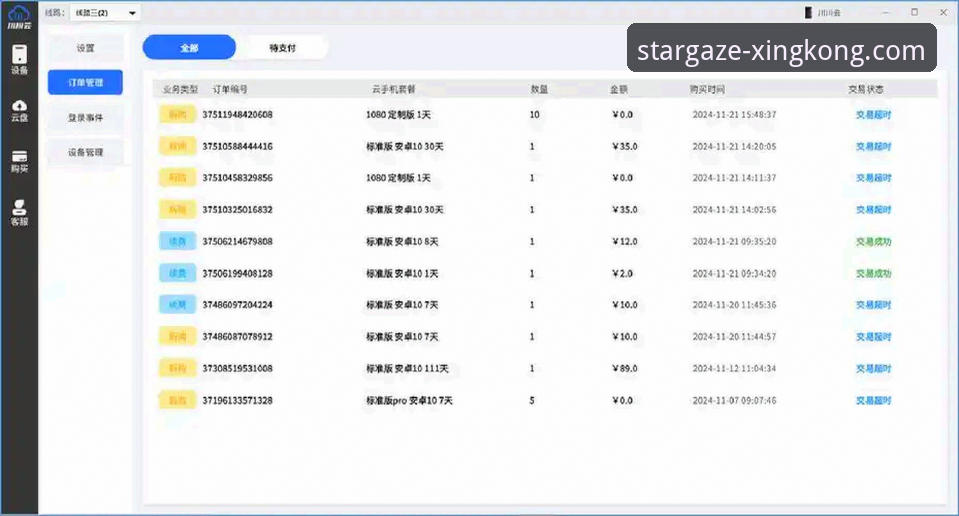Select order number 37510458329856
The image size is (959, 516).
[237, 178]
